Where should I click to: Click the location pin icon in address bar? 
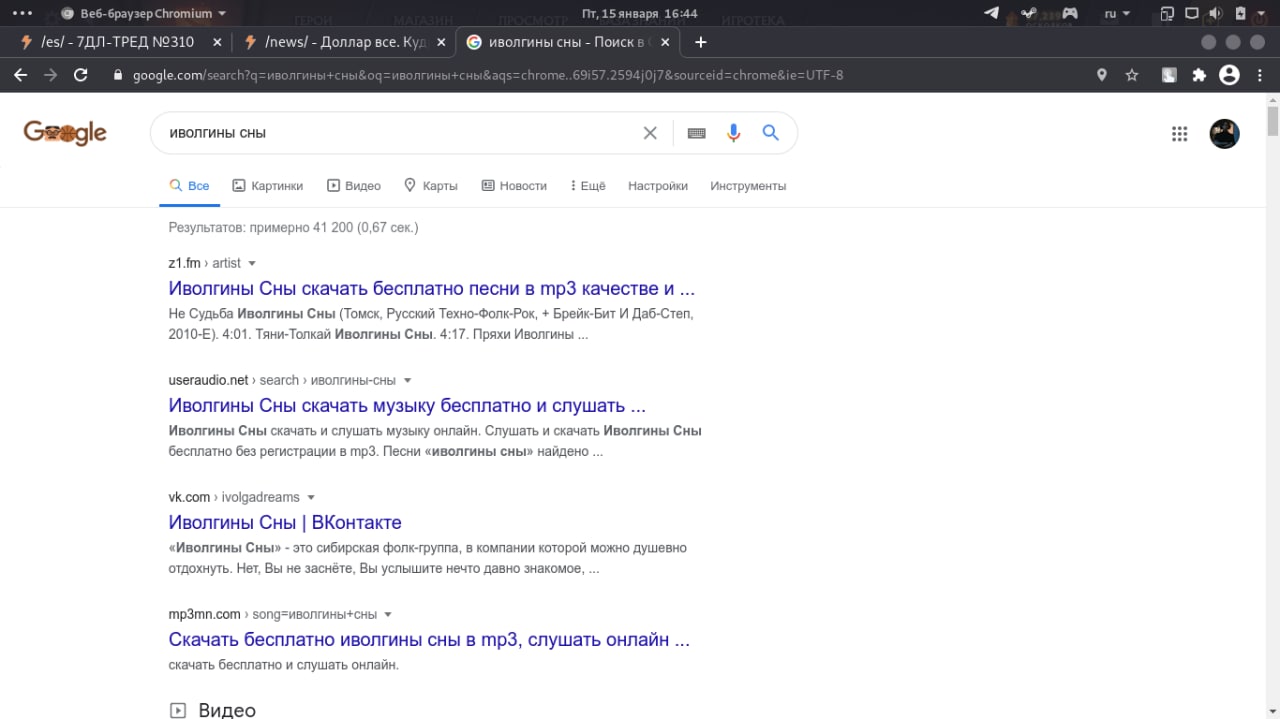pyautogui.click(x=1102, y=75)
